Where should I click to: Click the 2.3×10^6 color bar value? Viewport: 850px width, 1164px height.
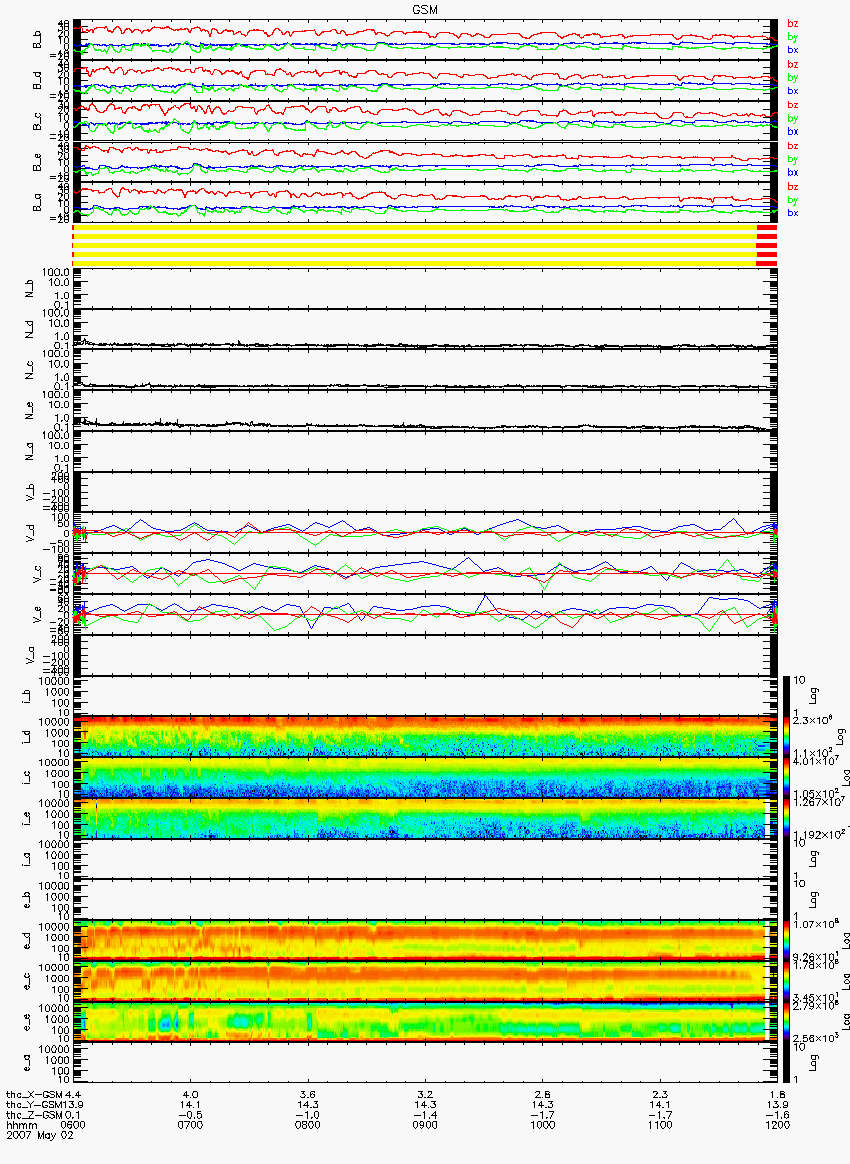[x=812, y=720]
